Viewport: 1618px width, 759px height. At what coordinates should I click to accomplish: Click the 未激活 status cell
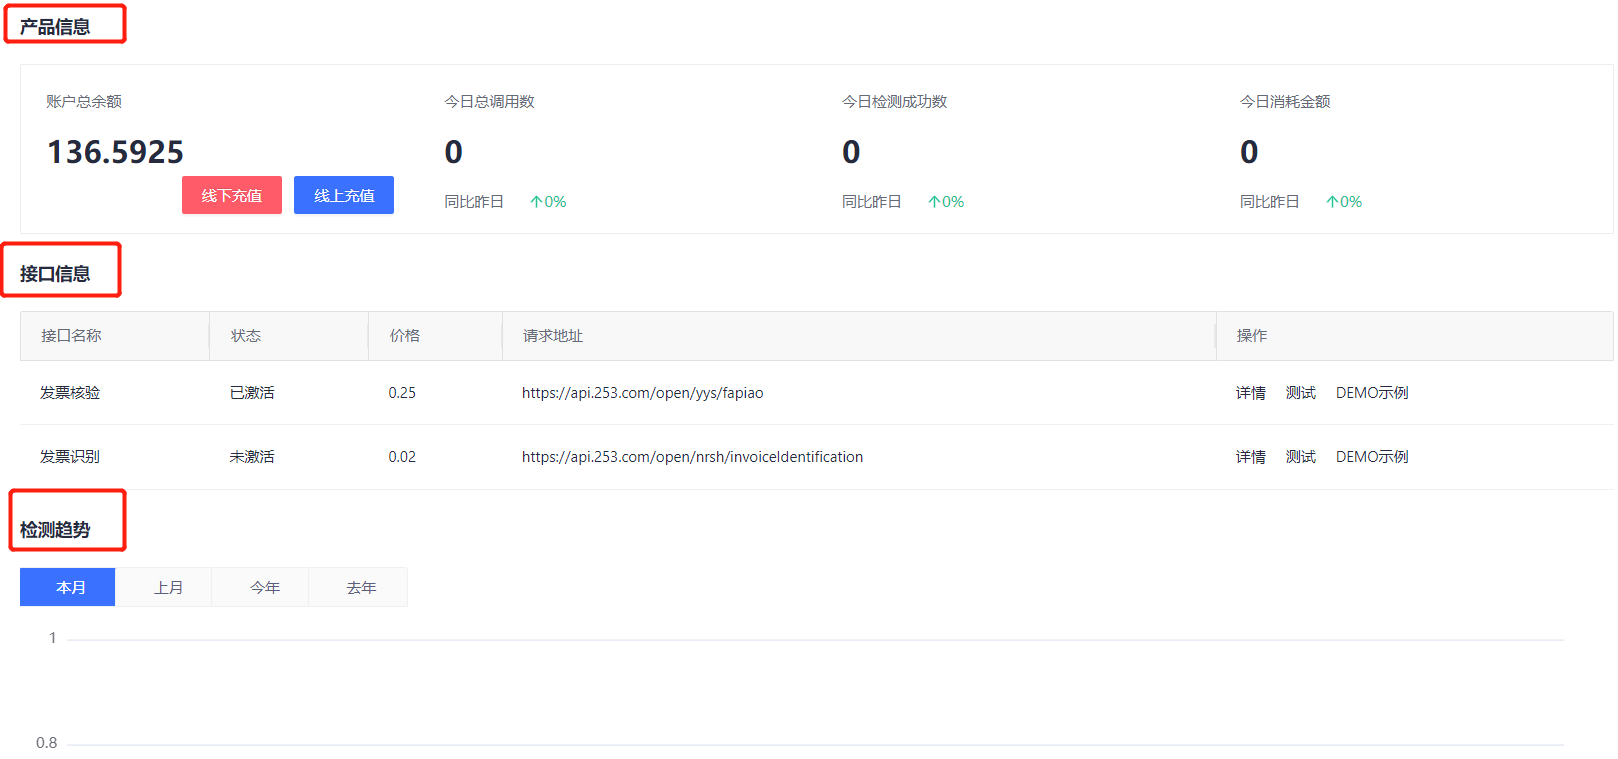point(252,457)
